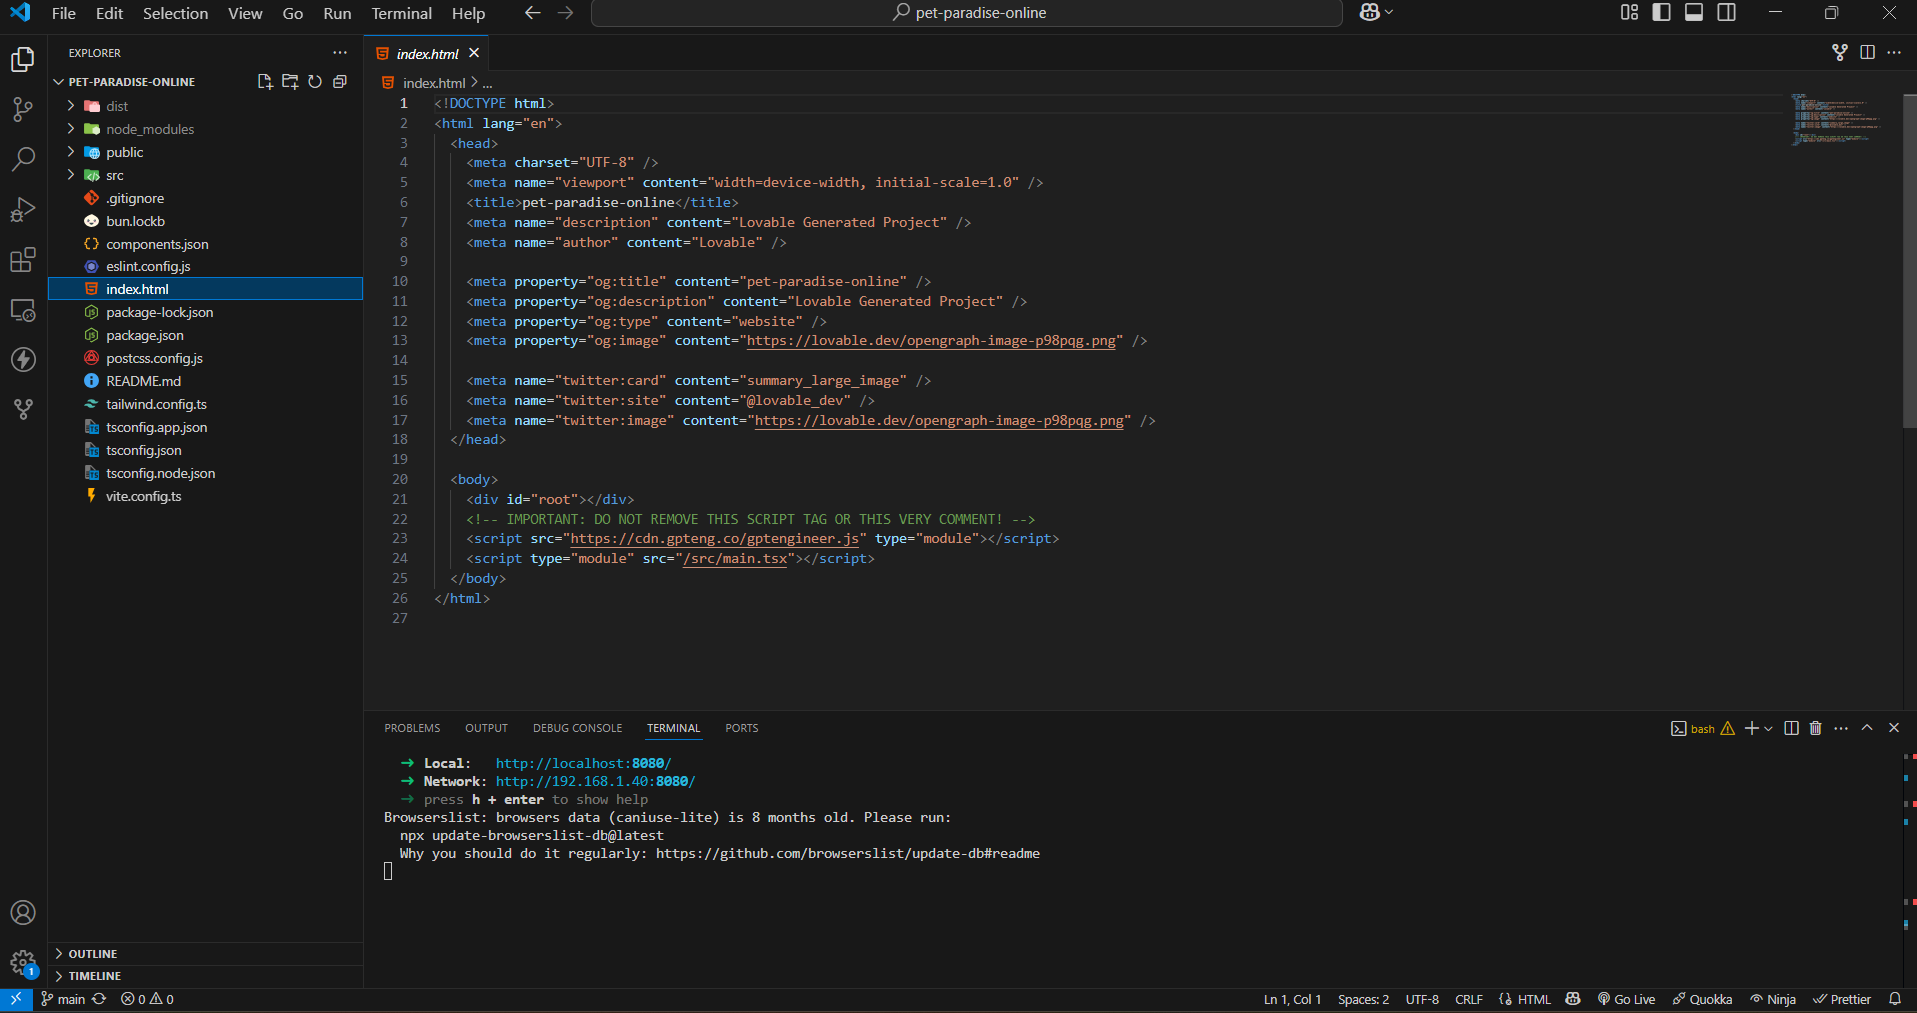Toggle the primary side bar visibility
This screenshot has width=1917, height=1013.
pos(1661,13)
